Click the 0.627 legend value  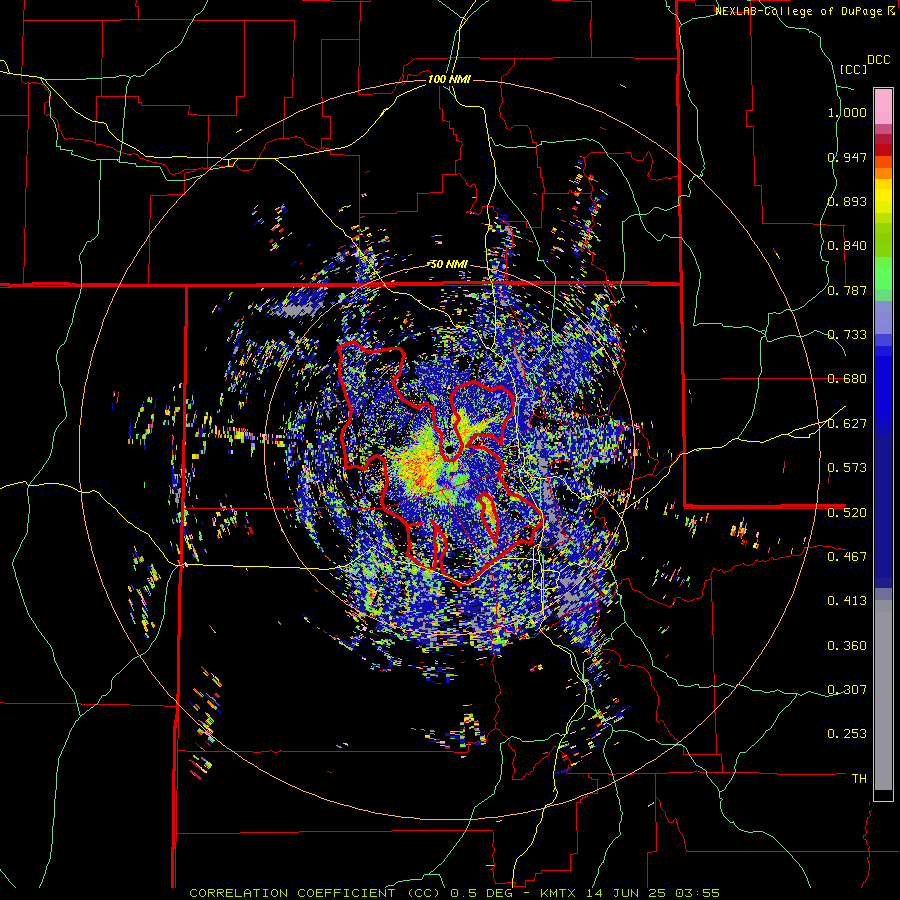coord(847,424)
